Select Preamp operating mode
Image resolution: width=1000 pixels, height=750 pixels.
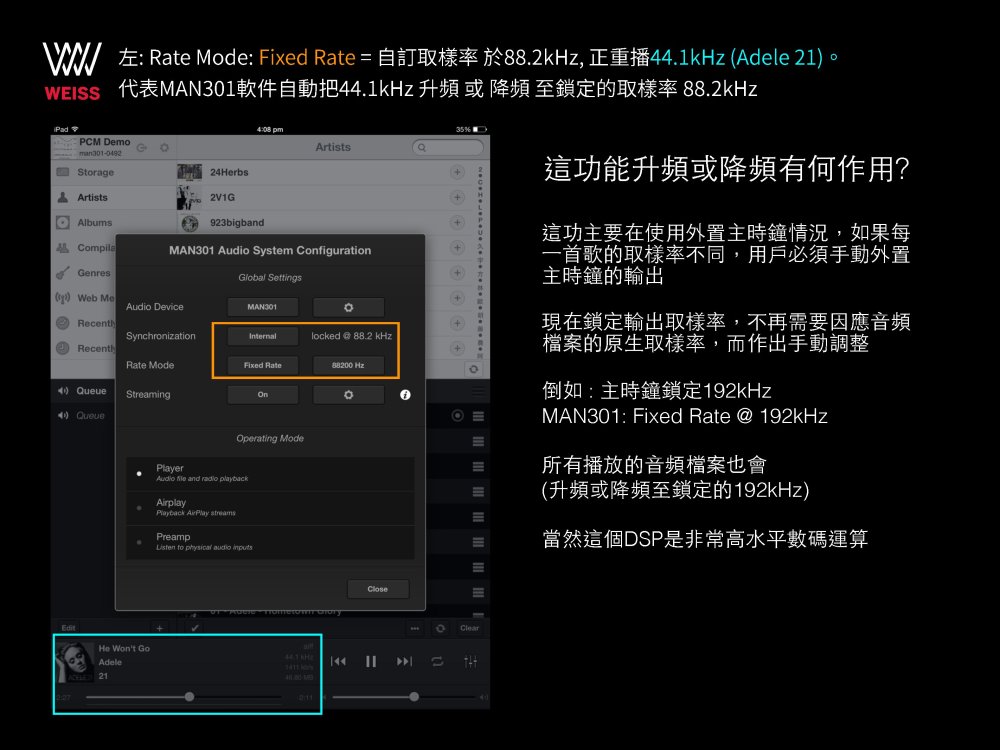270,543
